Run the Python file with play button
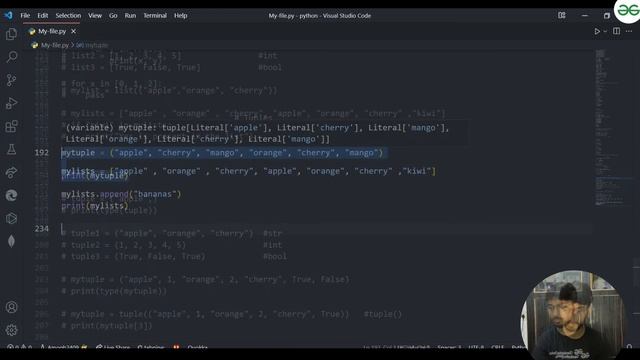 [597, 31]
